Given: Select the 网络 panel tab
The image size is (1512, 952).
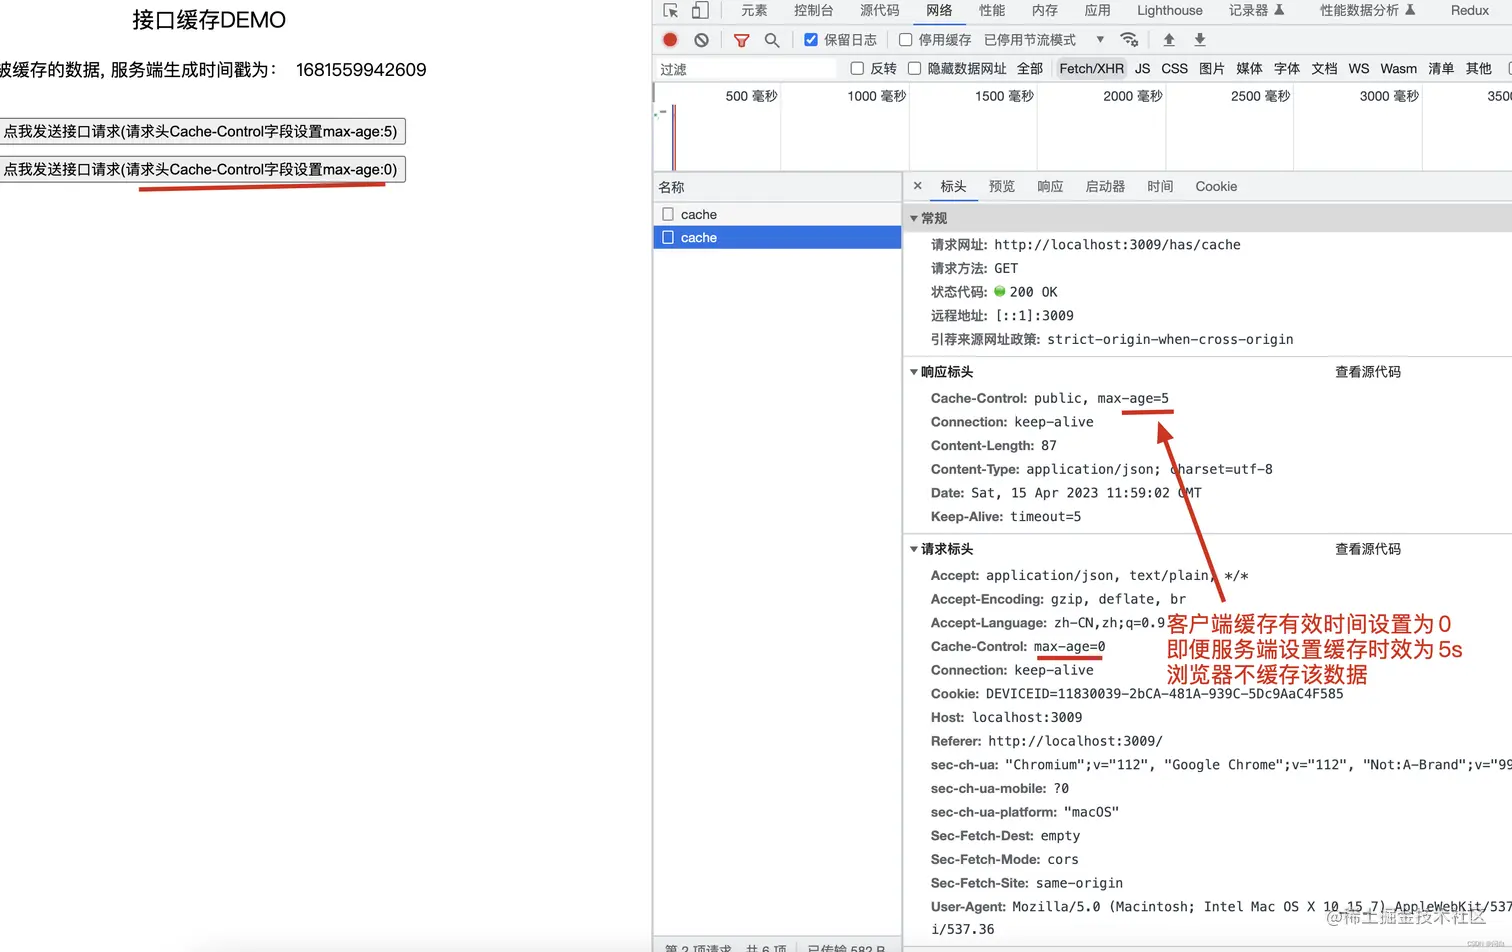Looking at the screenshot, I should [939, 10].
